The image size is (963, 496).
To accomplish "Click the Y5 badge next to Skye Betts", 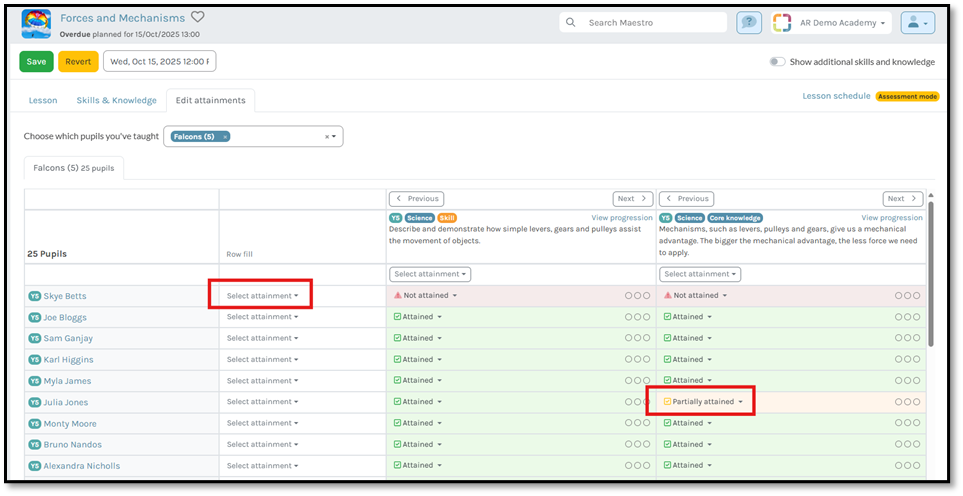I will tap(34, 297).
